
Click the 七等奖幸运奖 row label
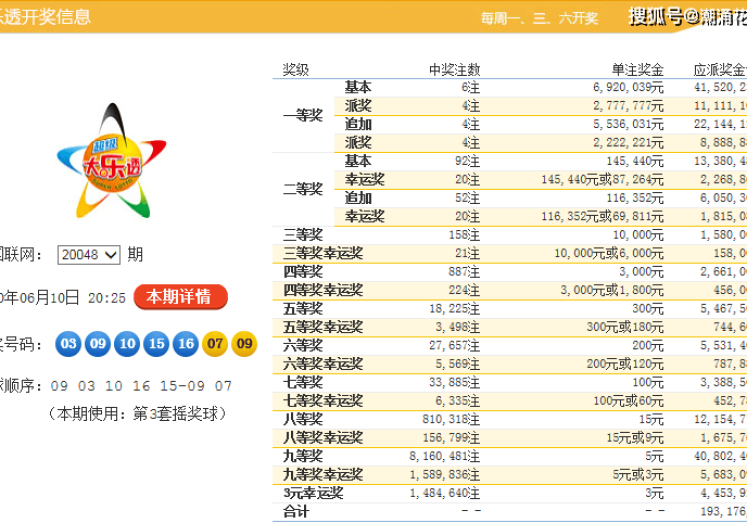pyautogui.click(x=323, y=401)
